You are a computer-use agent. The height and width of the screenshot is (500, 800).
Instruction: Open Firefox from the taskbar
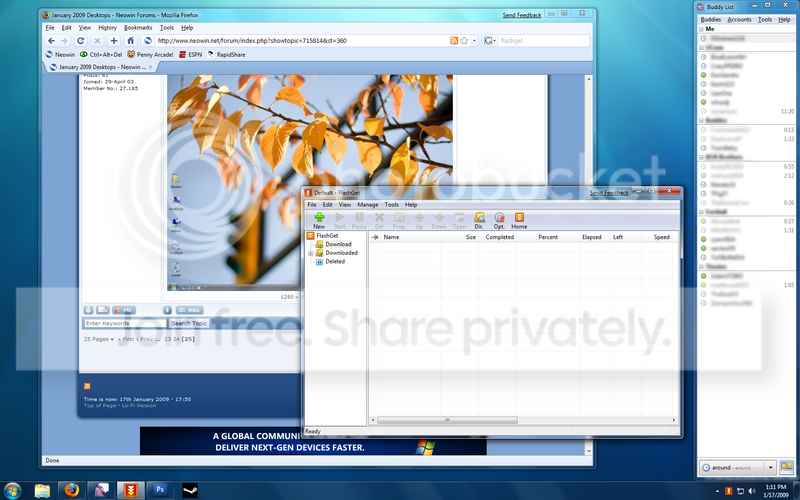[72, 490]
